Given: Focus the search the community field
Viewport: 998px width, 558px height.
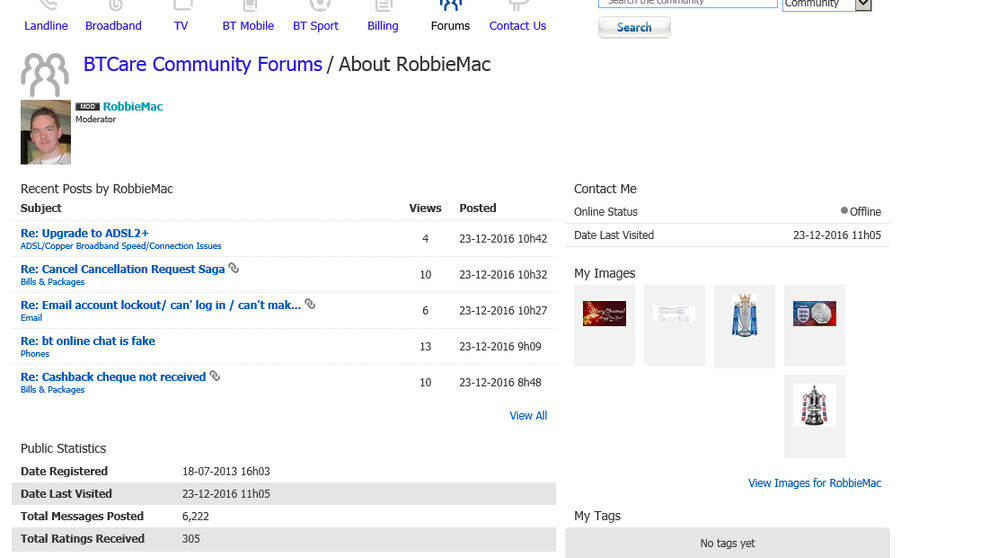Looking at the screenshot, I should click(x=688, y=3).
